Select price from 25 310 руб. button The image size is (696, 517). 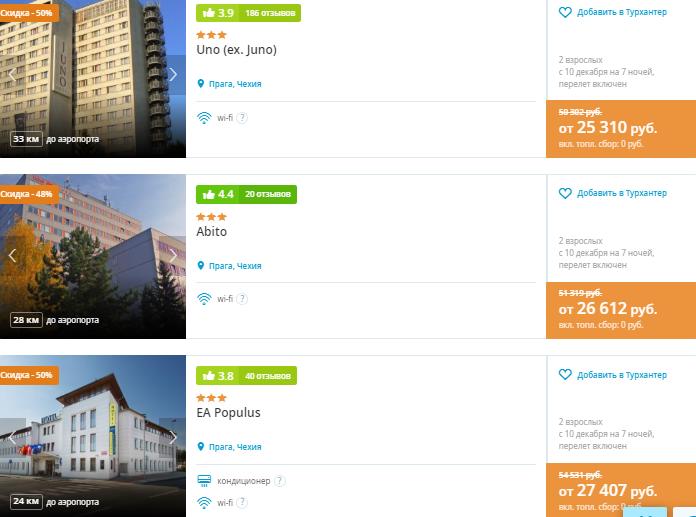621,129
